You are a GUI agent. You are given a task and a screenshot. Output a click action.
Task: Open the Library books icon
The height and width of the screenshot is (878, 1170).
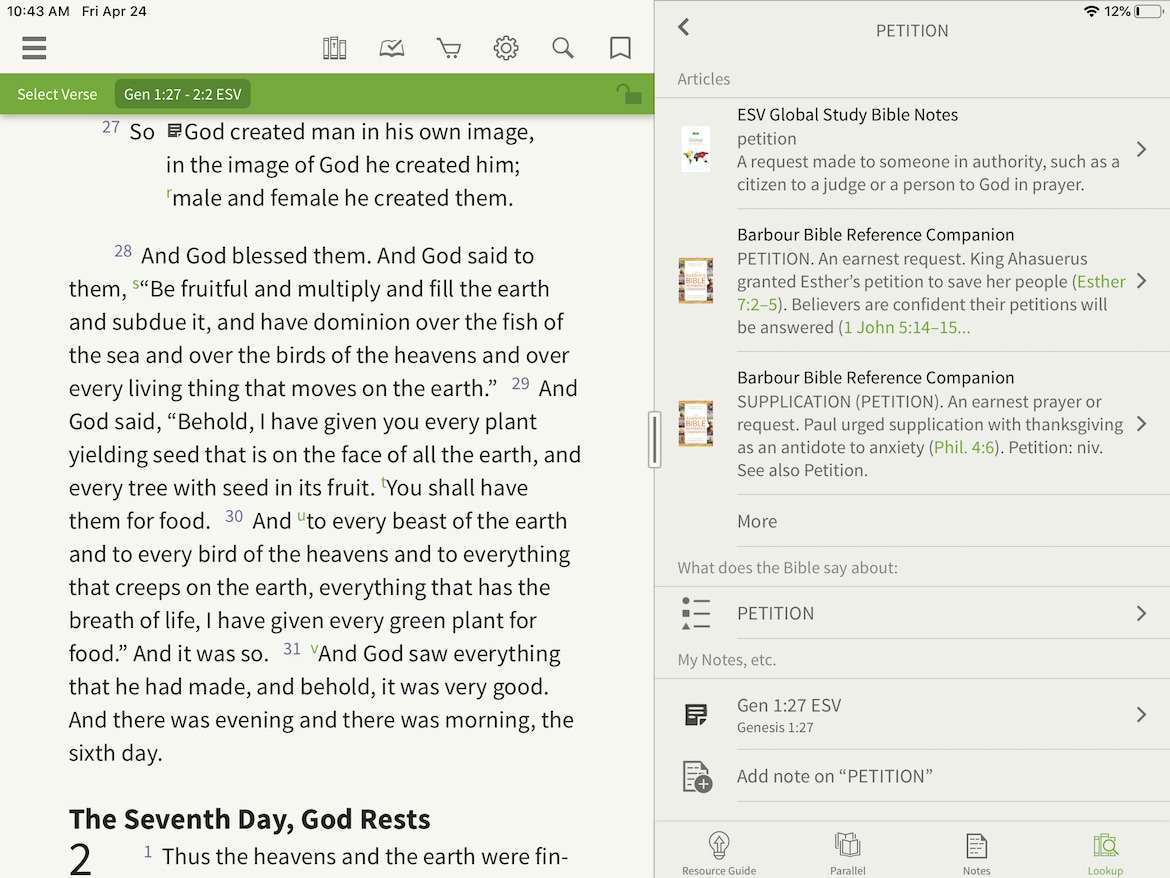(x=334, y=48)
